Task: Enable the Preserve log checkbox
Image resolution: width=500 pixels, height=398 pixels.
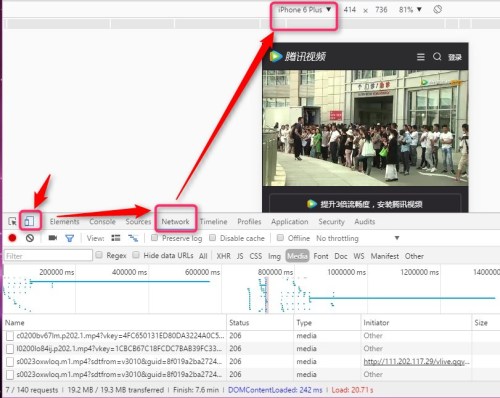Action: [154, 238]
